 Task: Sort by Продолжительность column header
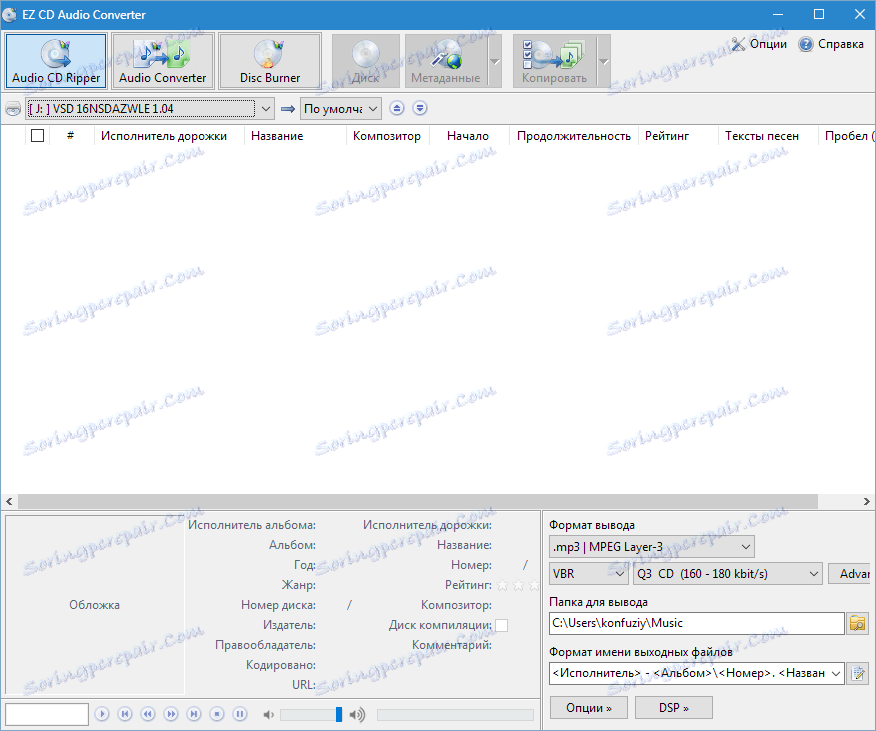pos(574,136)
